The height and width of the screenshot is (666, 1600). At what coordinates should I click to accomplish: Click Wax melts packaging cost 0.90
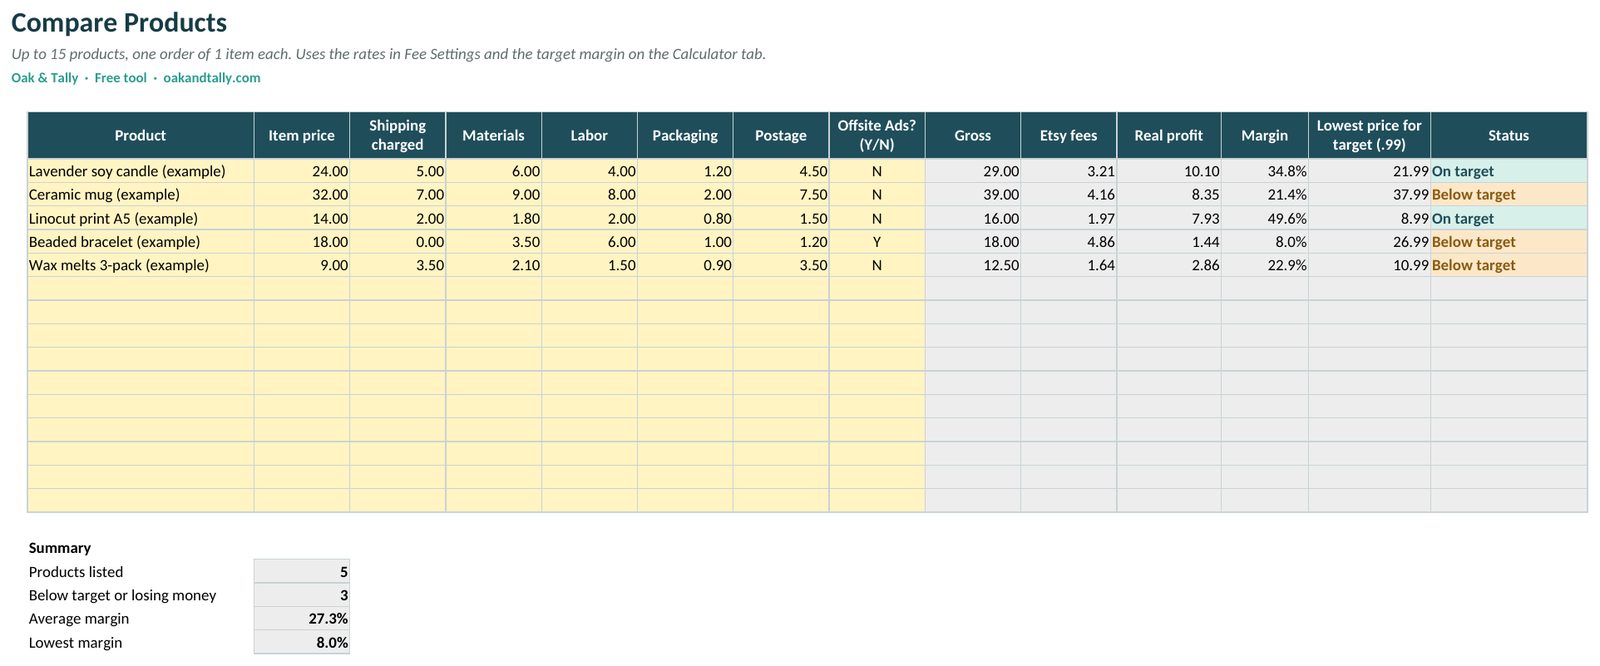click(x=685, y=265)
